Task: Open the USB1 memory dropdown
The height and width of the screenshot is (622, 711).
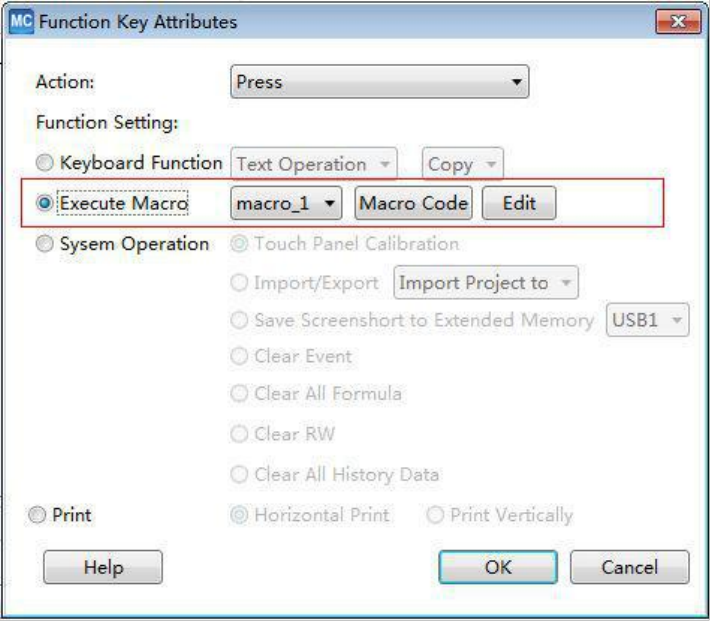Action: 648,322
